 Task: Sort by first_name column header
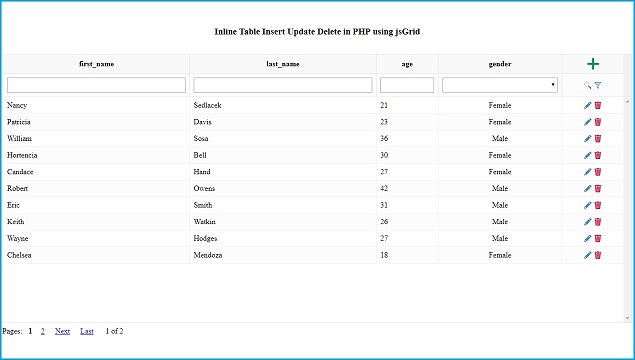[96, 64]
